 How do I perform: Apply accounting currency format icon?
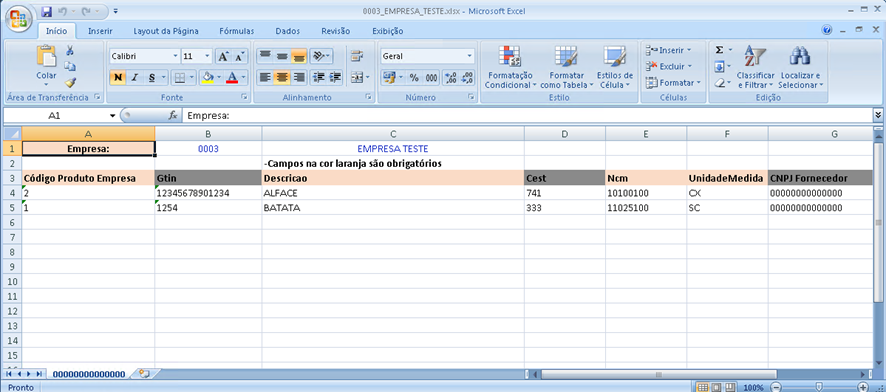point(388,77)
